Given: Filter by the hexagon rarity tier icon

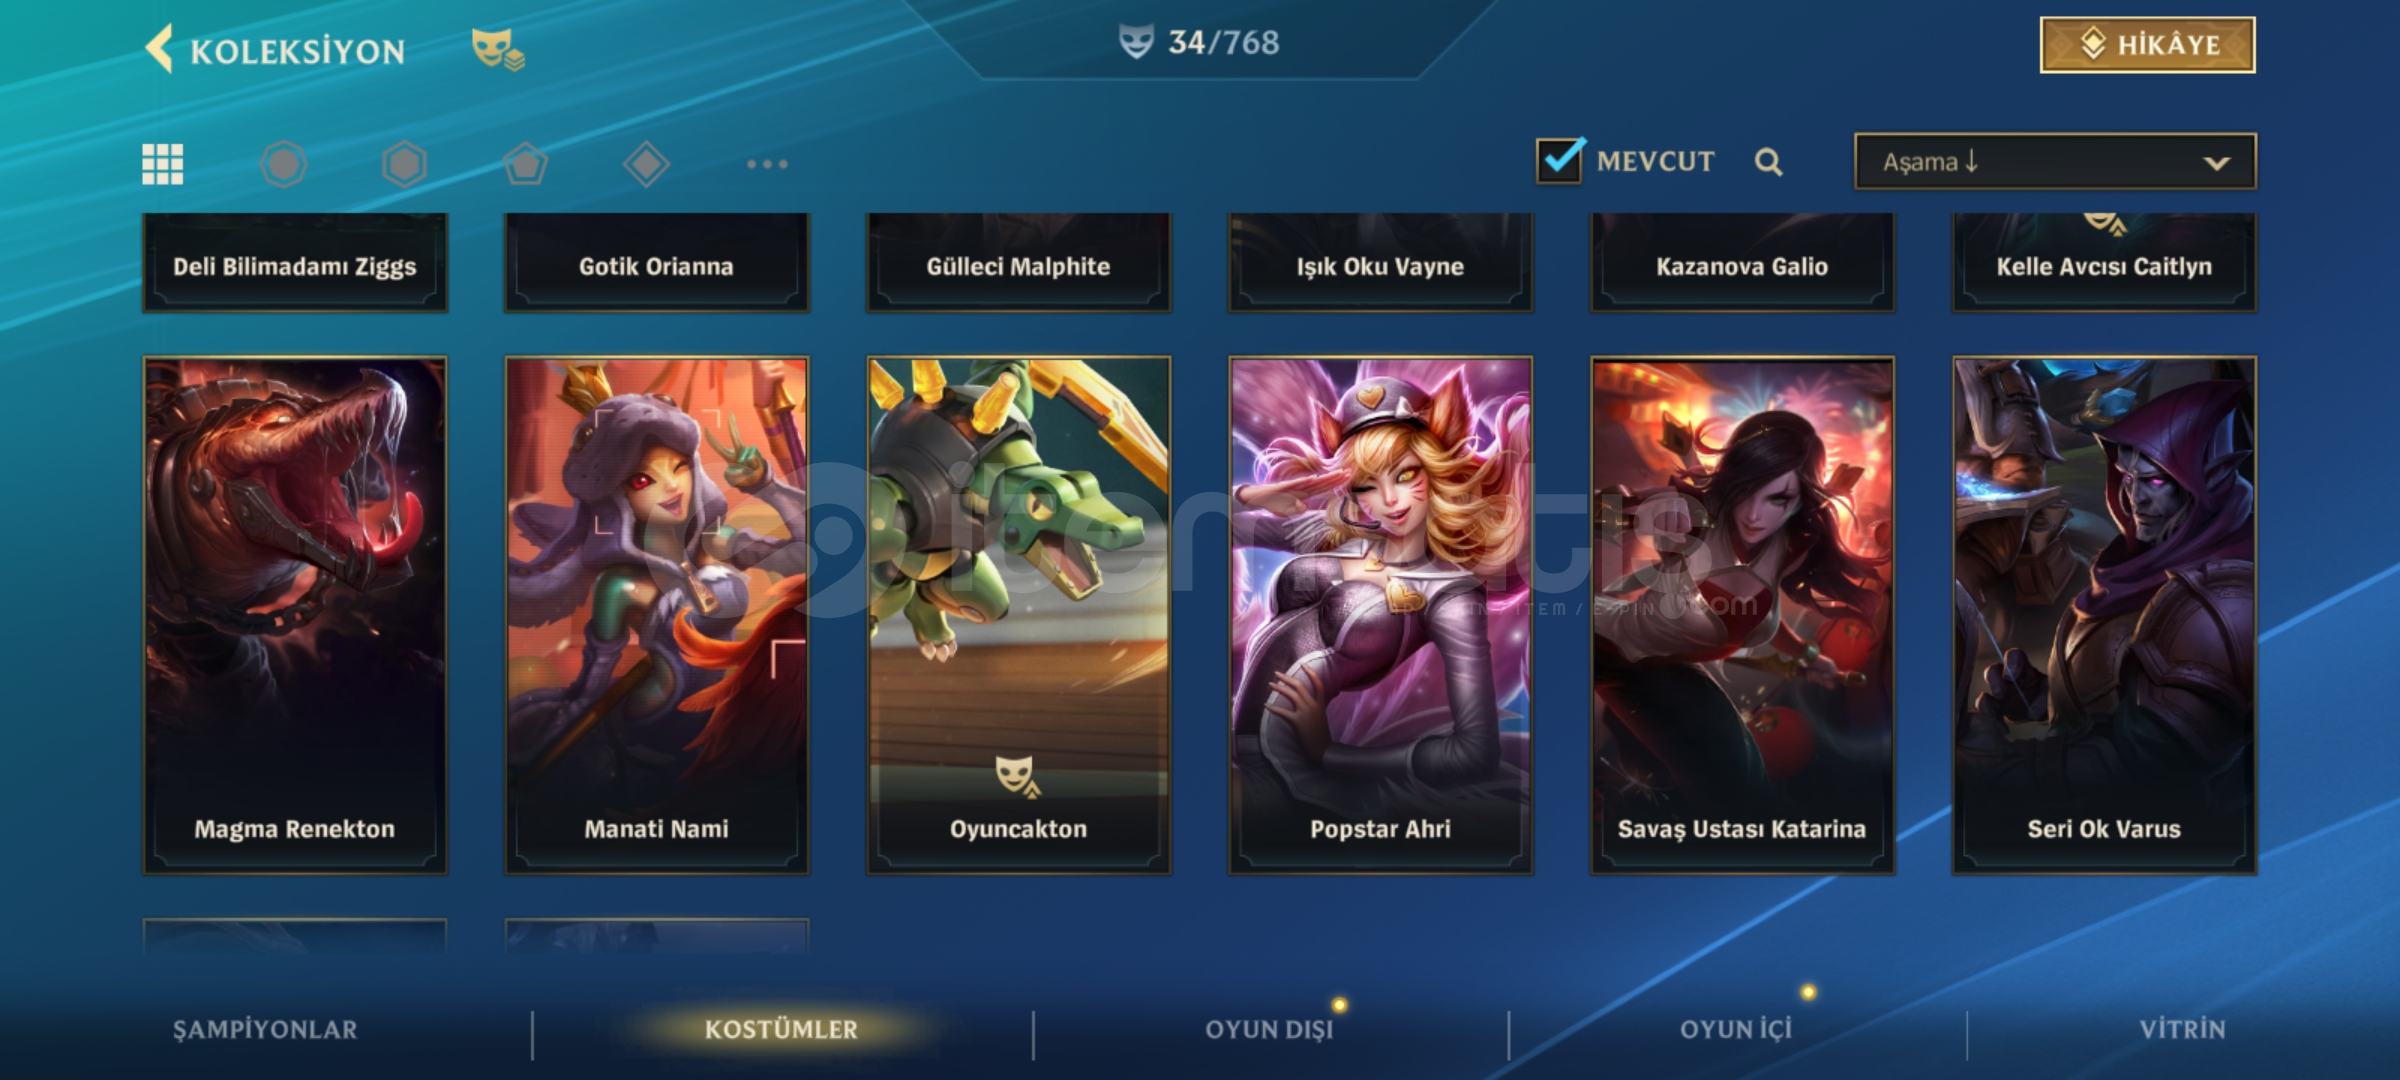Looking at the screenshot, I should point(404,164).
